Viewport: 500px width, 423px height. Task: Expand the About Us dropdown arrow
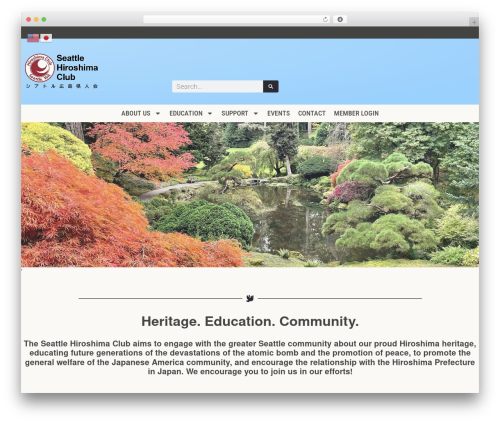coord(158,113)
